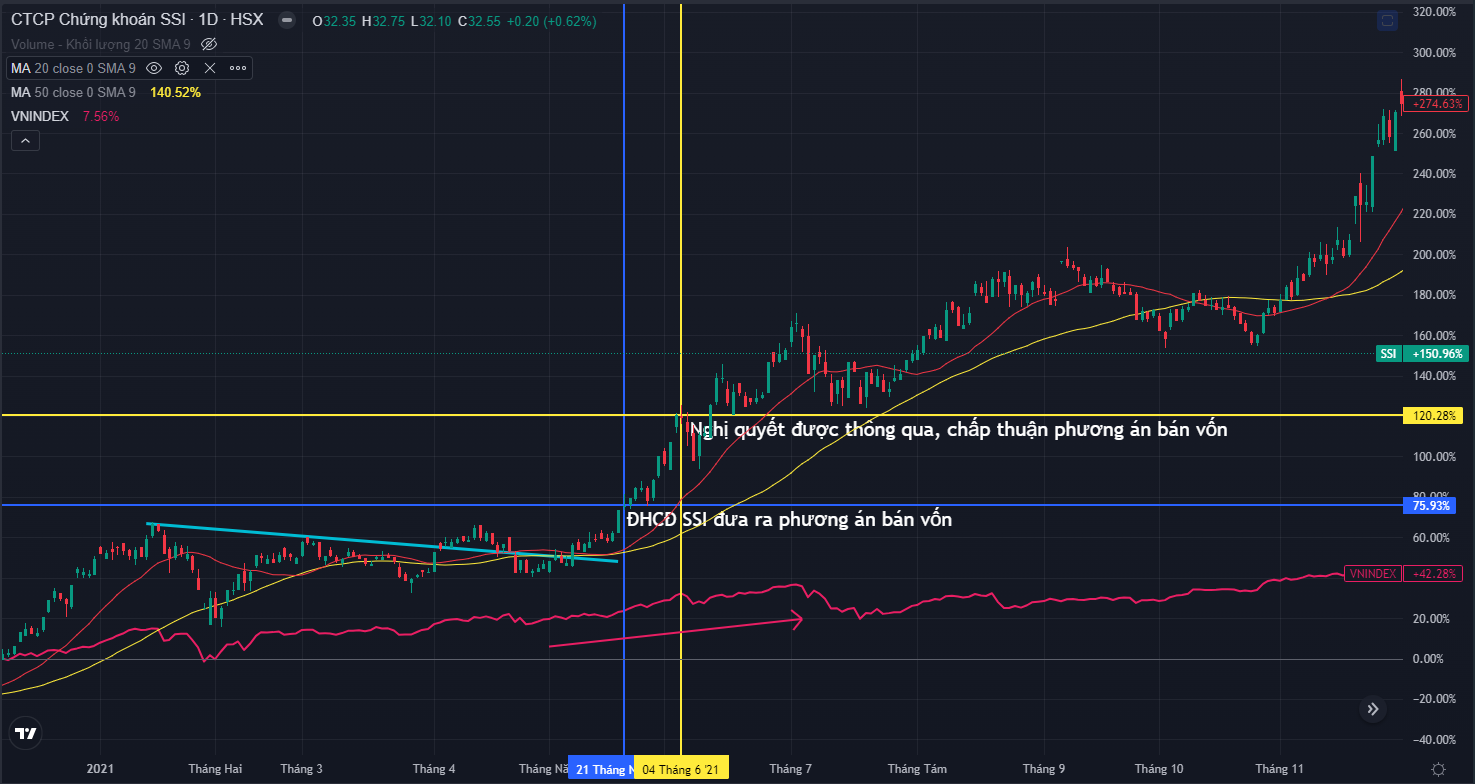Click the Tháng Tám time axis label
Image resolution: width=1475 pixels, height=784 pixels.
pyautogui.click(x=917, y=769)
